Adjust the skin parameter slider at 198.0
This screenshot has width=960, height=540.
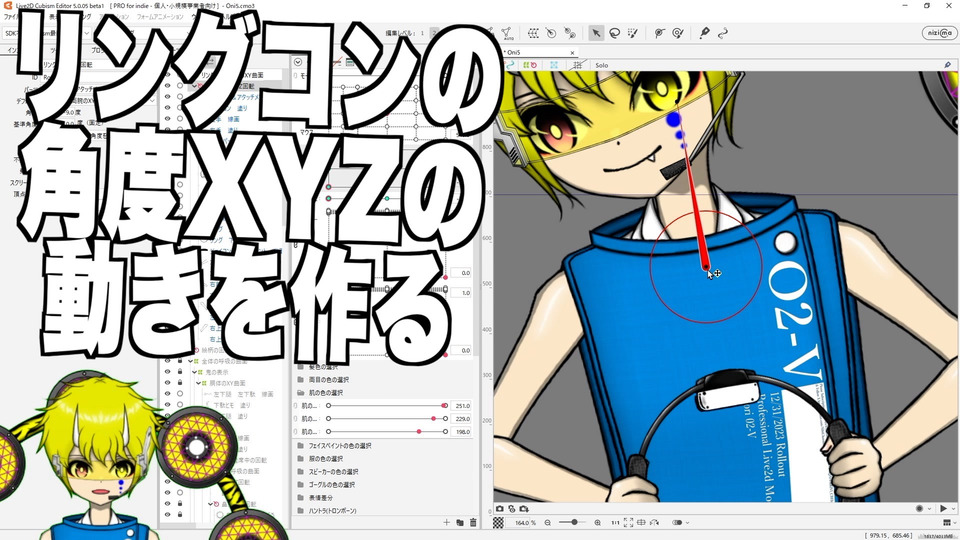tap(386, 432)
